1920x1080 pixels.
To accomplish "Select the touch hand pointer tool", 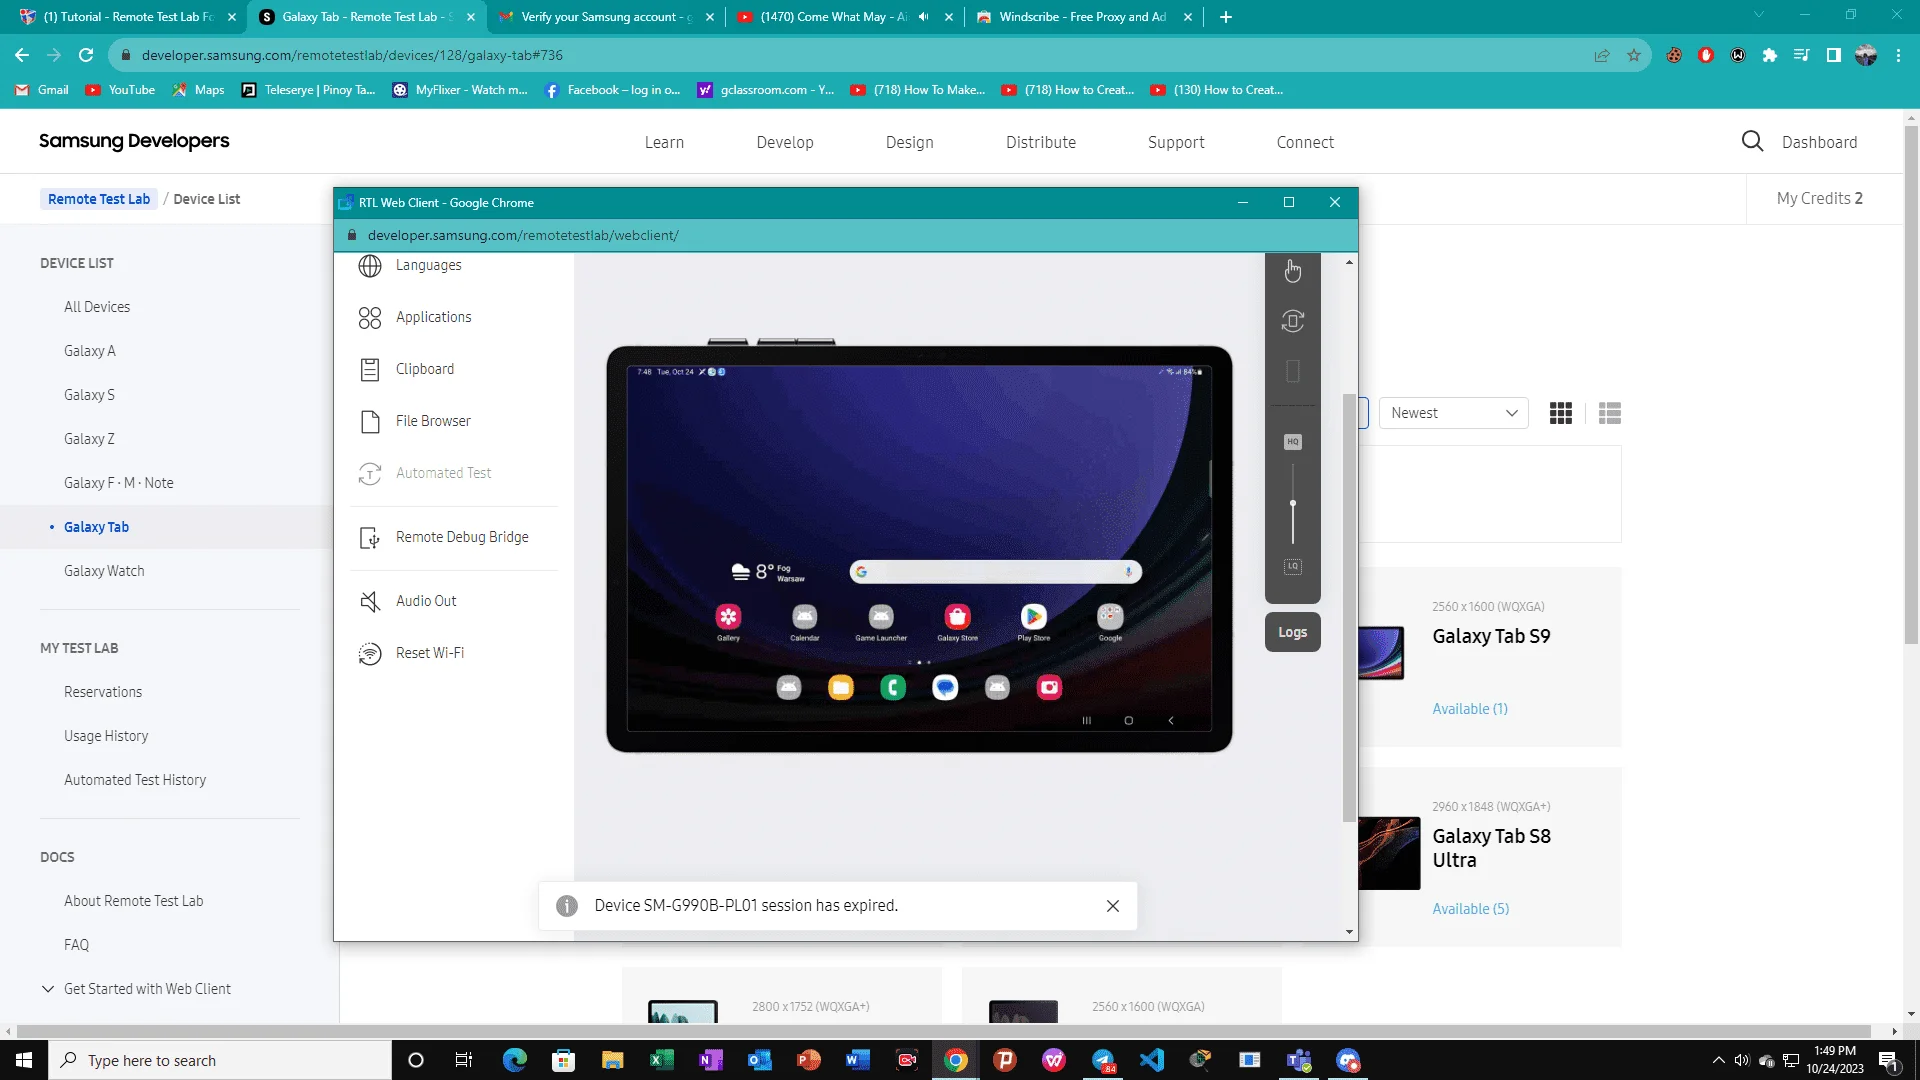I will (1293, 271).
